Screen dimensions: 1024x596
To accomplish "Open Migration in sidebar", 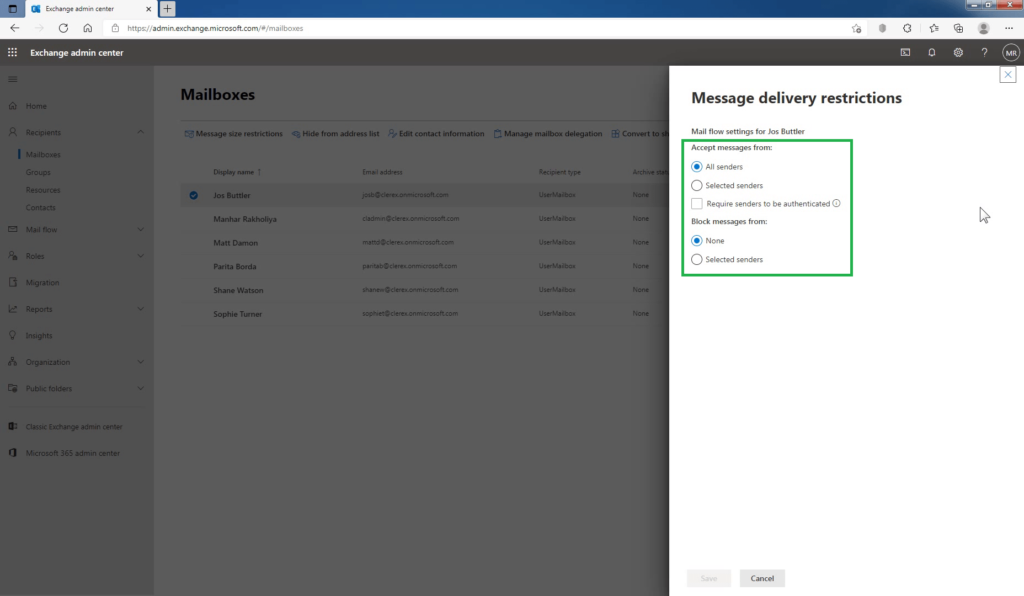I will pyautogui.click(x=42, y=283).
